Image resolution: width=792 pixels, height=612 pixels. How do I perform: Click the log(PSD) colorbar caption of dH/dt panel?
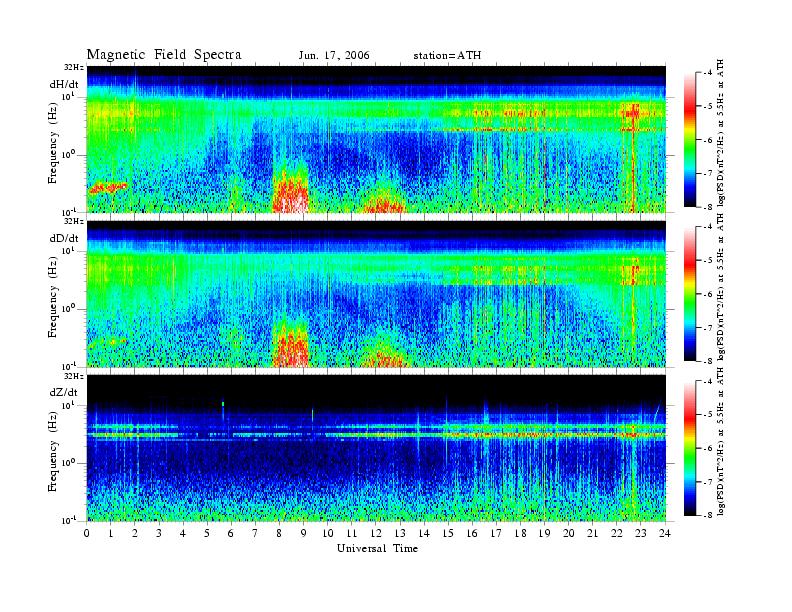pyautogui.click(x=721, y=133)
